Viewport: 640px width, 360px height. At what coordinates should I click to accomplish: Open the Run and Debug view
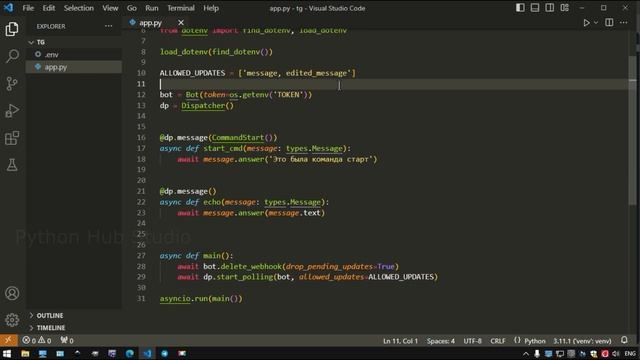(12, 111)
